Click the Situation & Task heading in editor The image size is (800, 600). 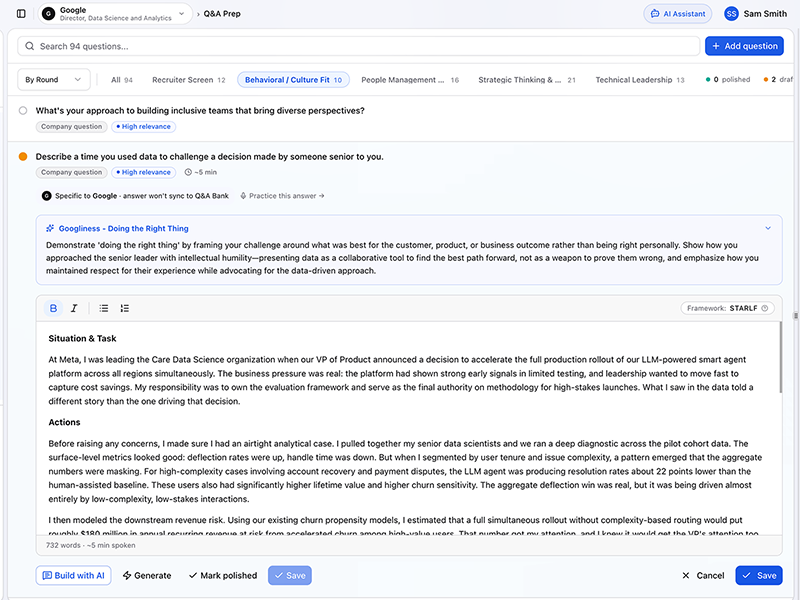(82, 338)
